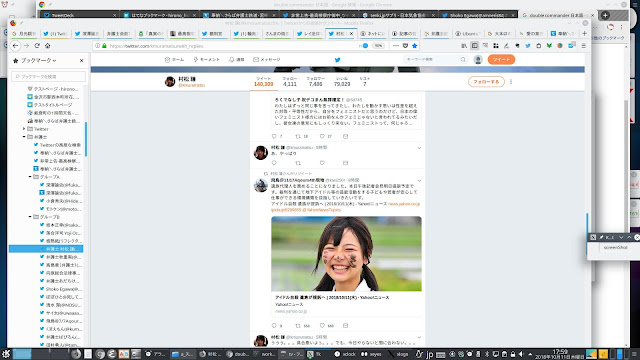Reply to the idol news tweet below photo
This screenshot has width=640, height=360.
click(x=274, y=325)
